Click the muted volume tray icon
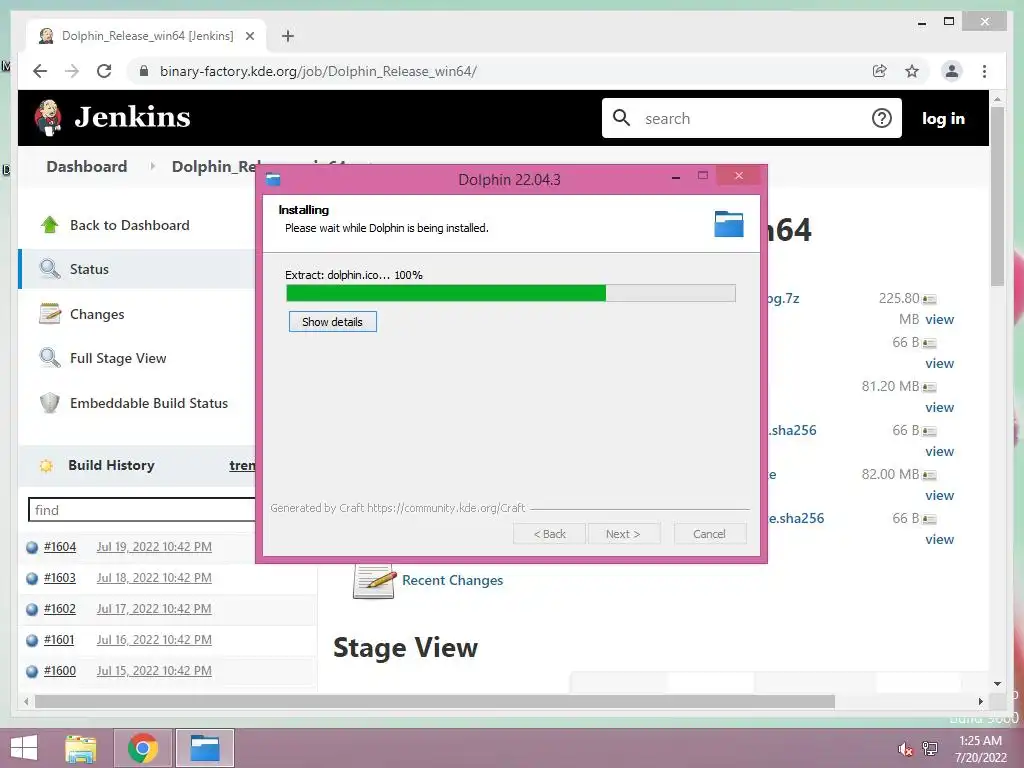 point(905,749)
